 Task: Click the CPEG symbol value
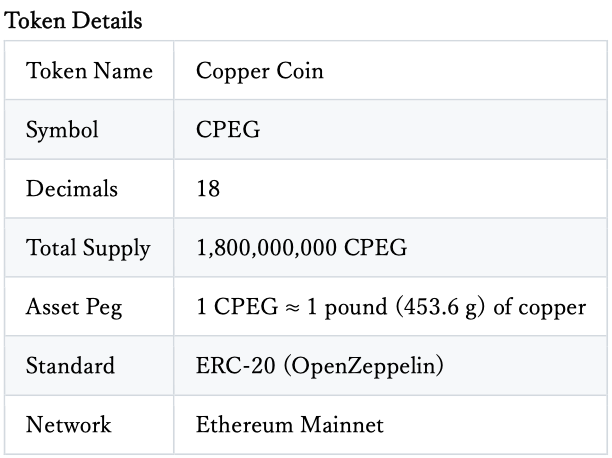point(228,129)
